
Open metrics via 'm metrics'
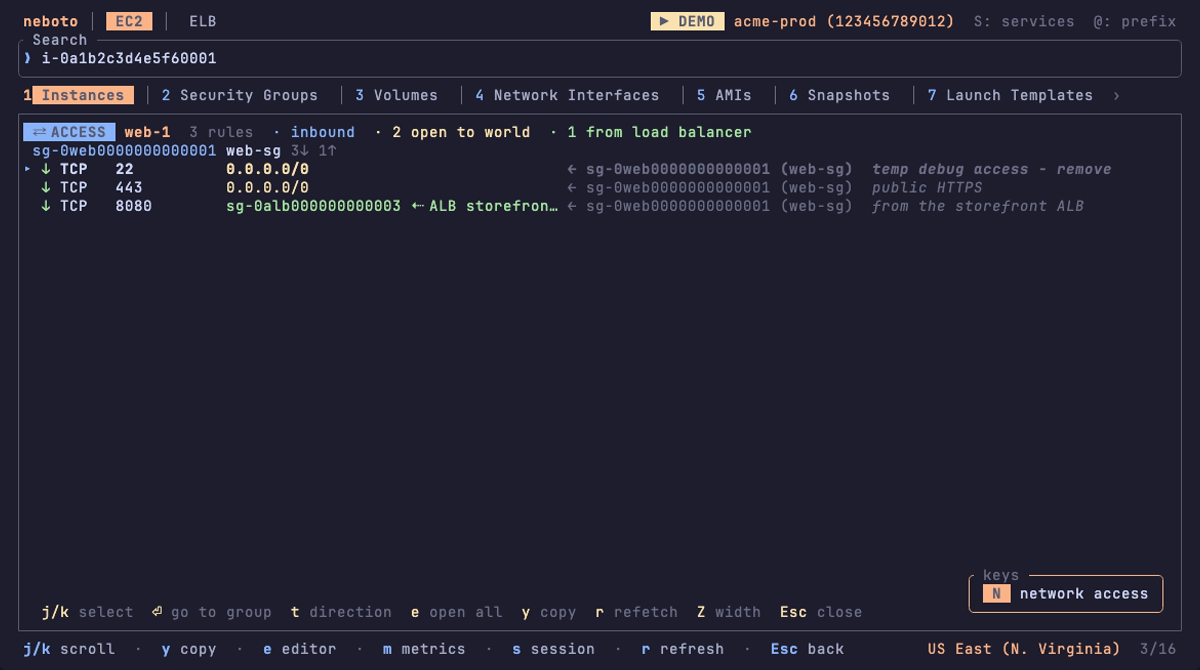(x=424, y=649)
